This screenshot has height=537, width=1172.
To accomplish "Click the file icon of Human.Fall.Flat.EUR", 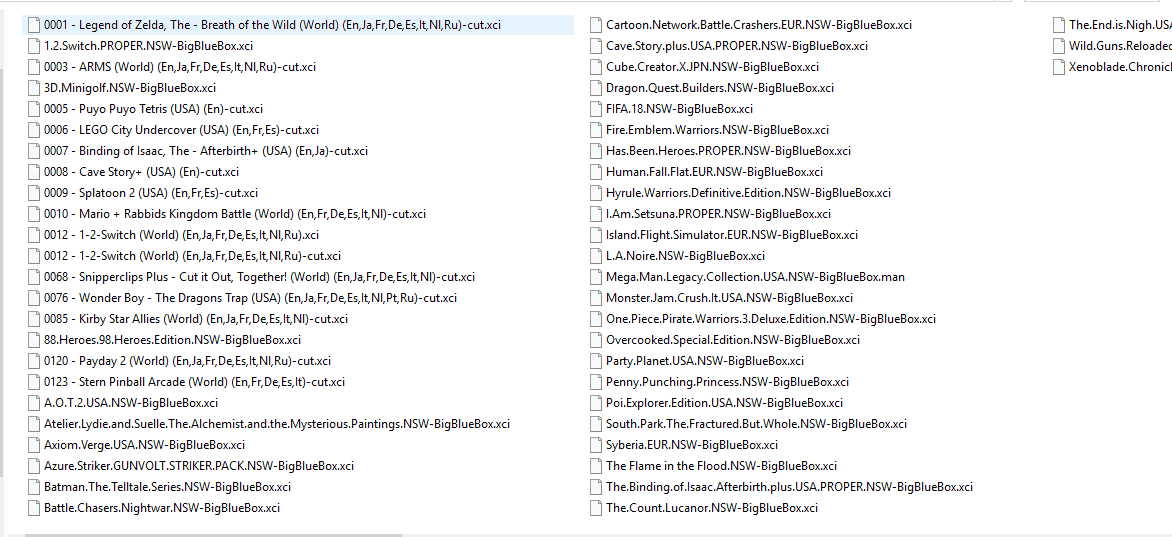I will tap(595, 171).
